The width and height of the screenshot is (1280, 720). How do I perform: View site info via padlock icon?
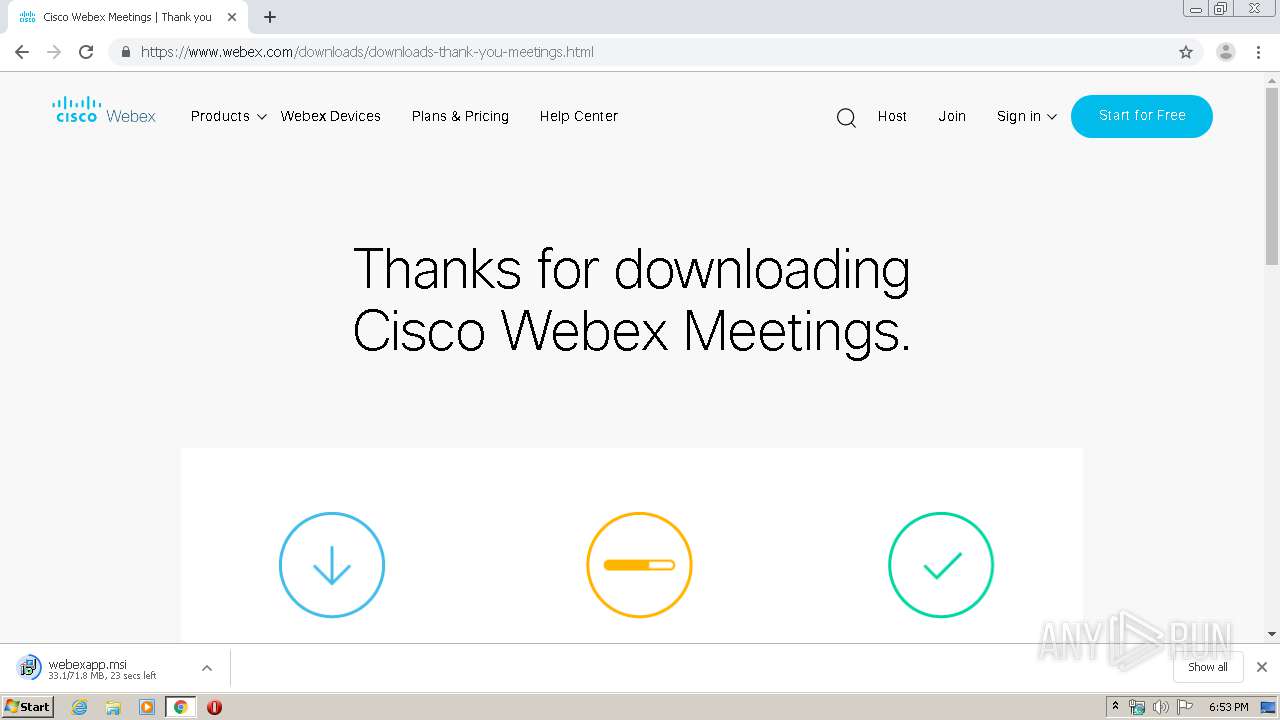coord(125,52)
